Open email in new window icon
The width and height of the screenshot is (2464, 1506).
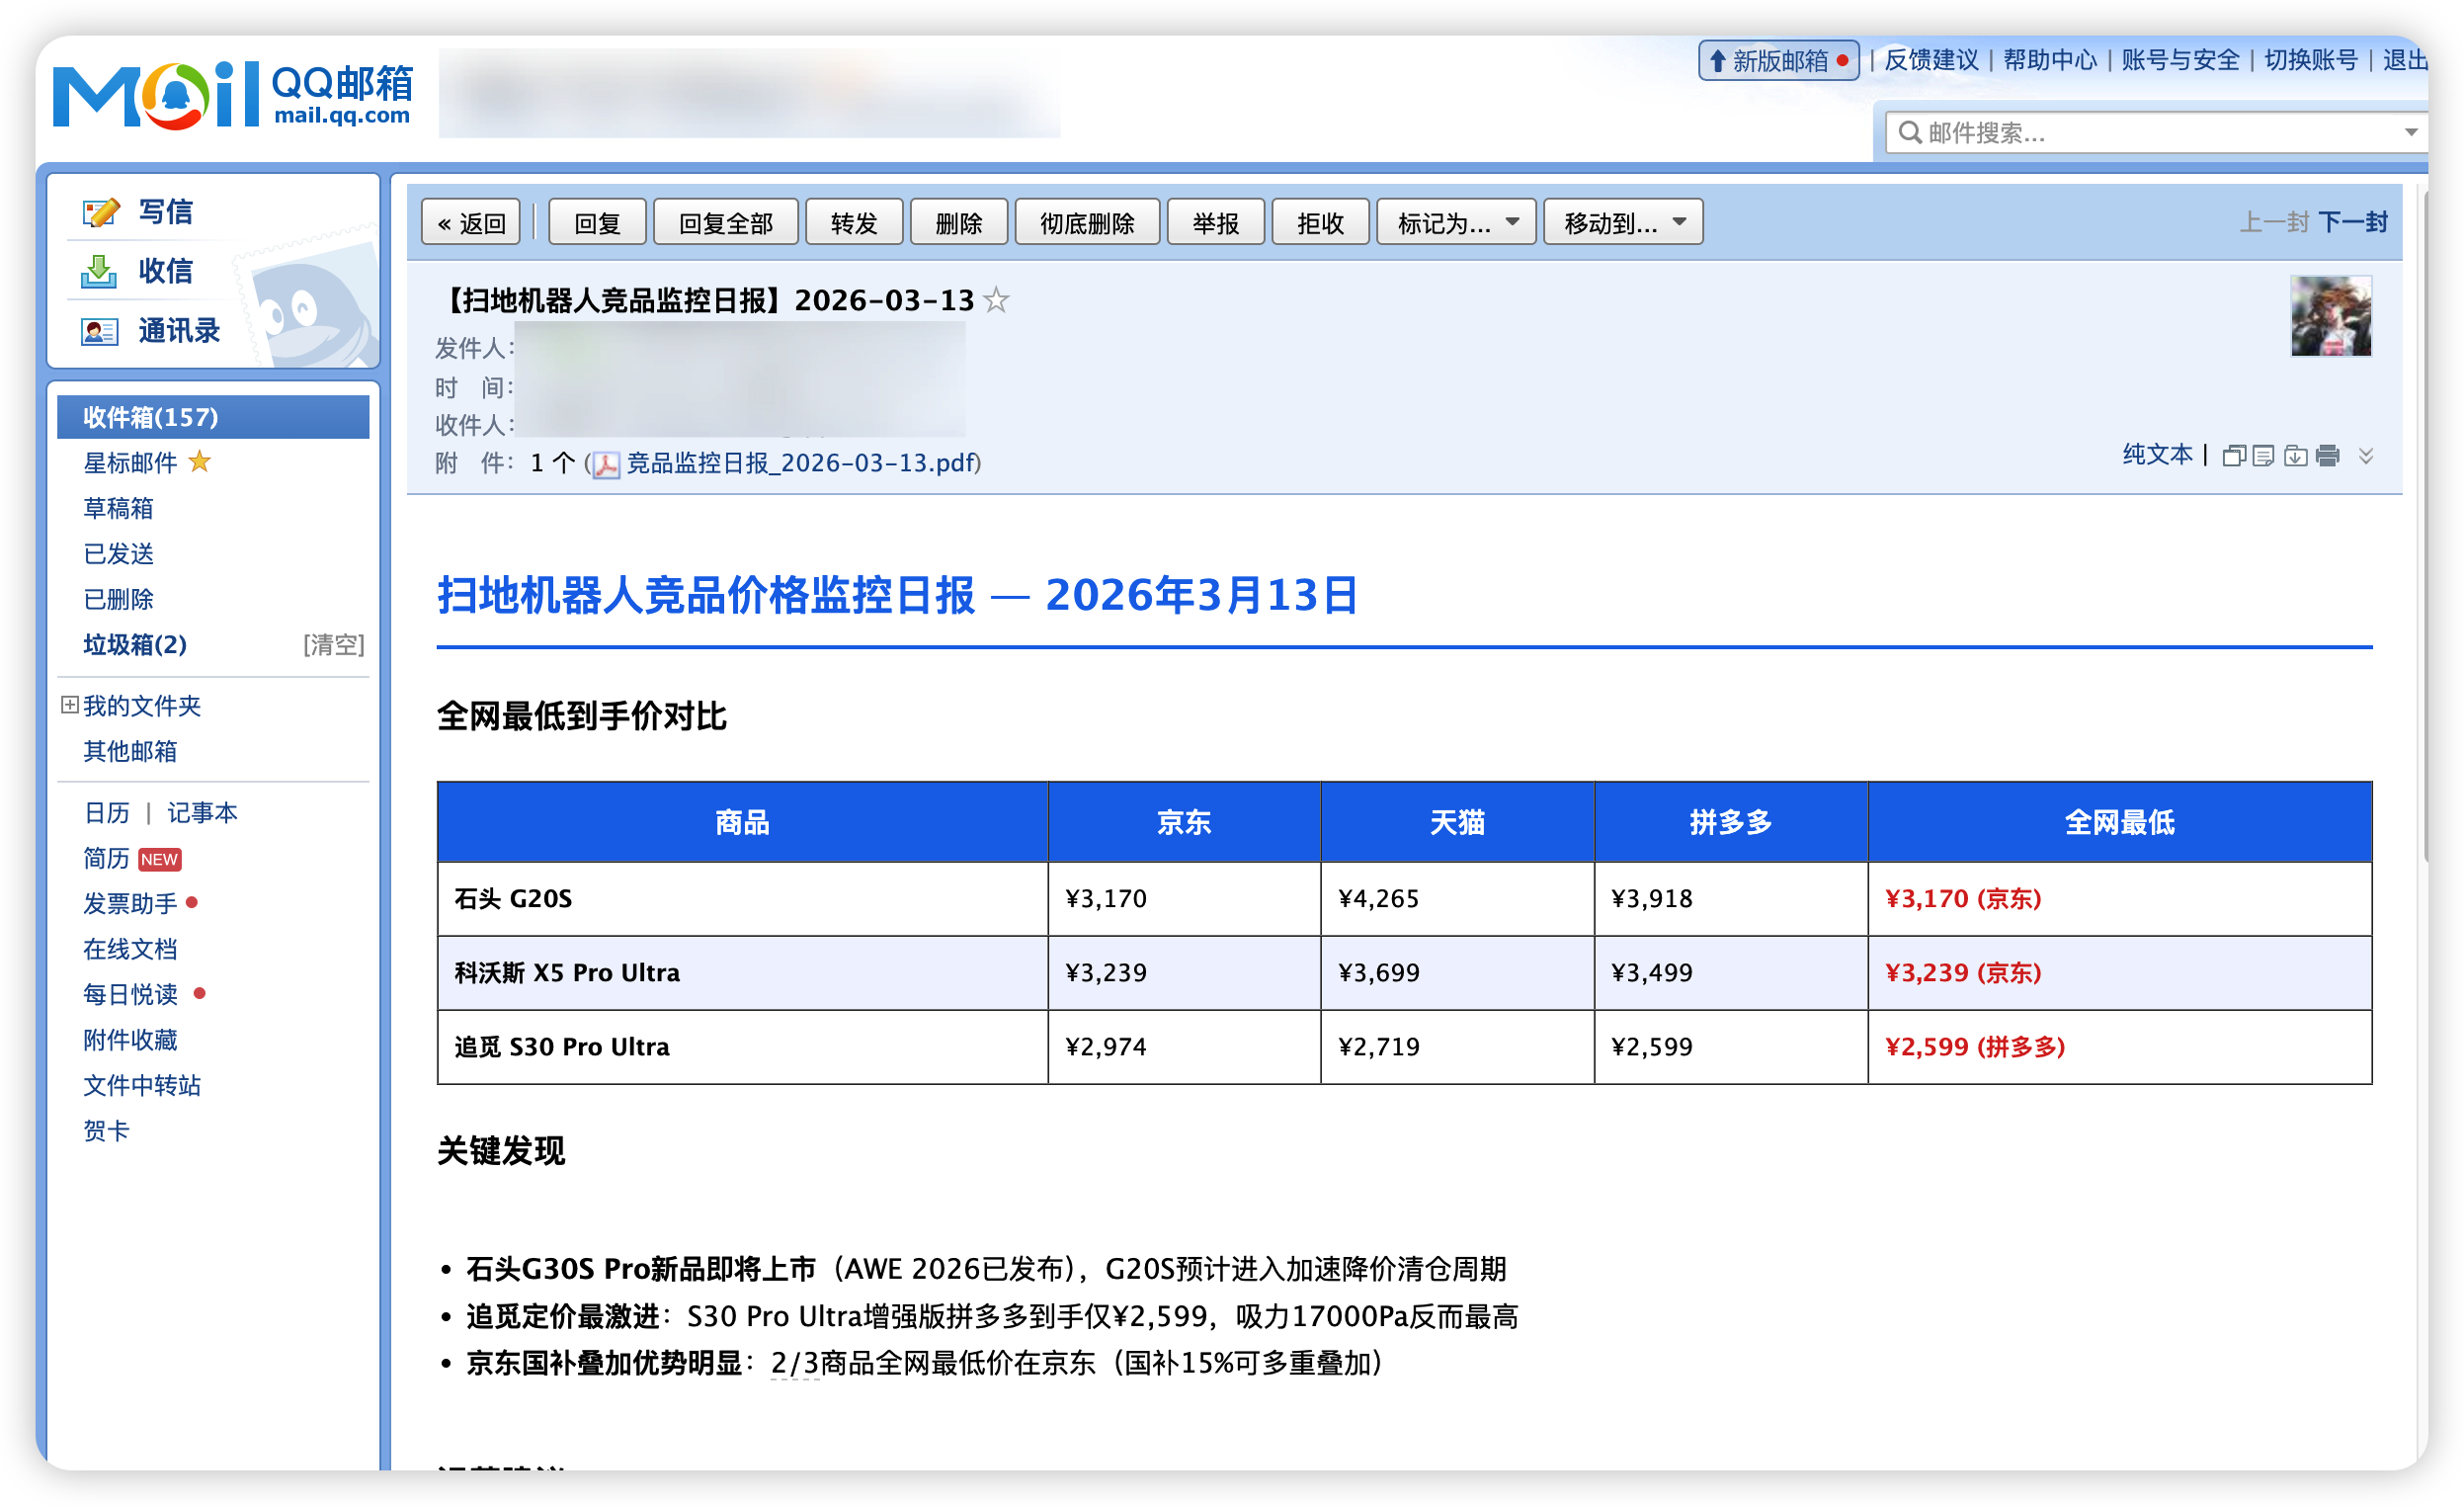[2233, 456]
